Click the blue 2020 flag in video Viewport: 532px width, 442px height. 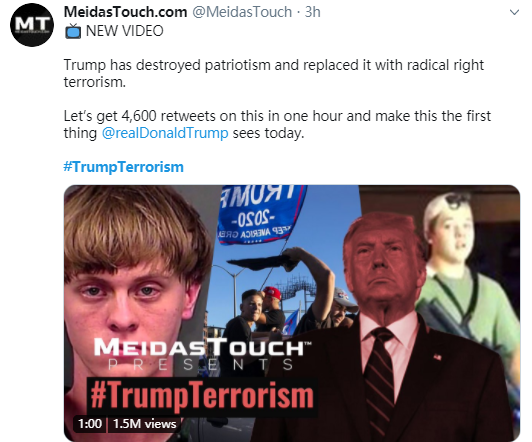pos(260,214)
